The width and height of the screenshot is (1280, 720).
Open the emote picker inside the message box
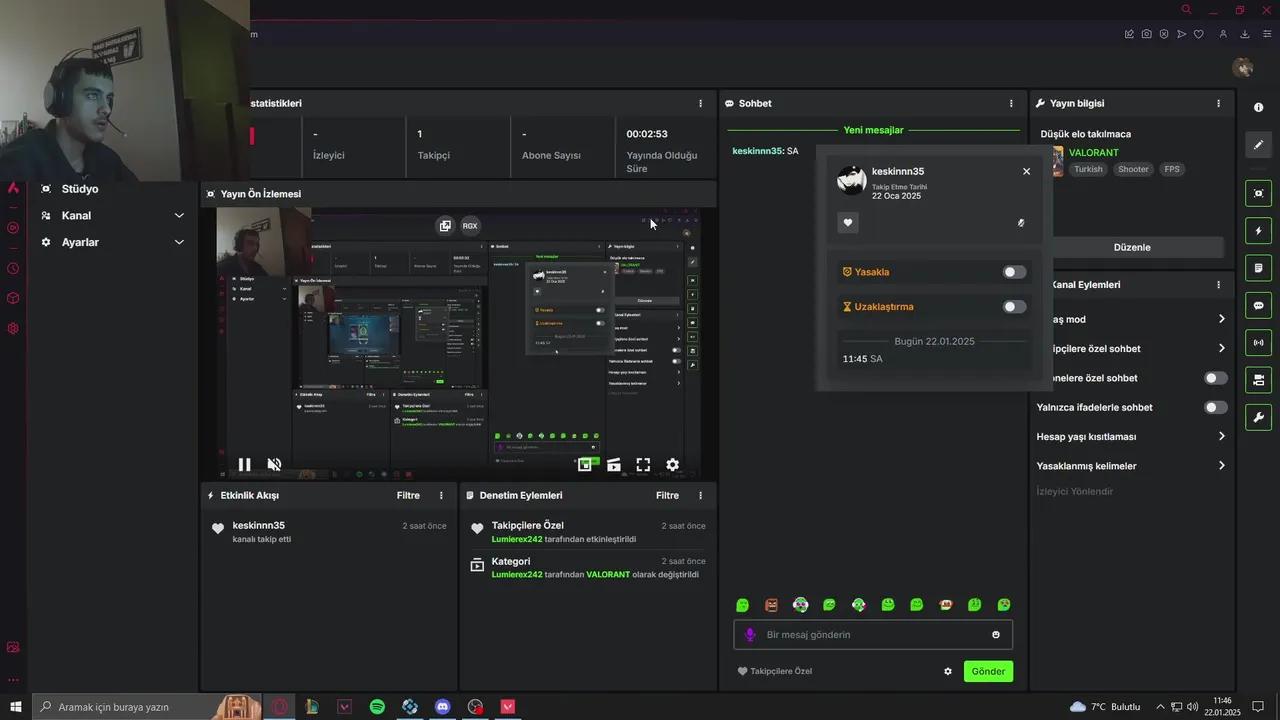point(995,634)
